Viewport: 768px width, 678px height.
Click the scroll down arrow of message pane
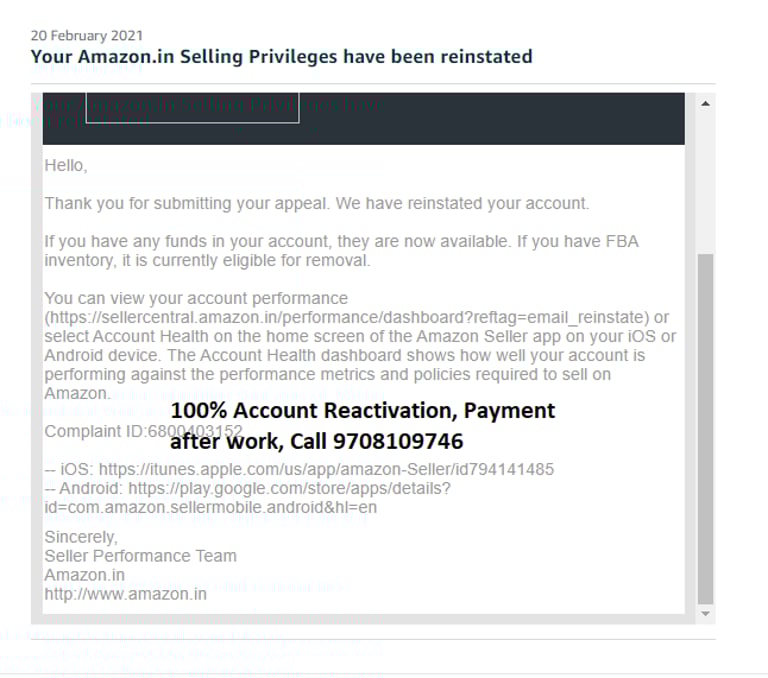tap(705, 613)
